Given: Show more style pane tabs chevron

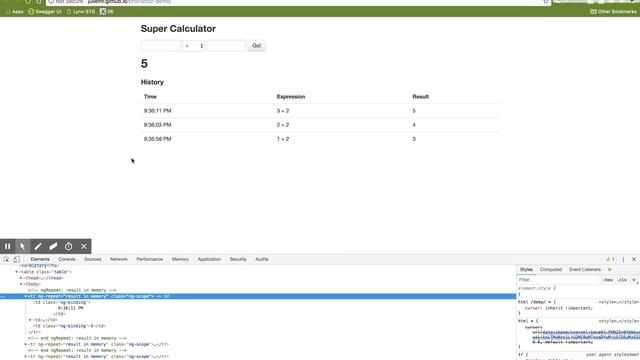Looking at the screenshot, I should [610, 269].
